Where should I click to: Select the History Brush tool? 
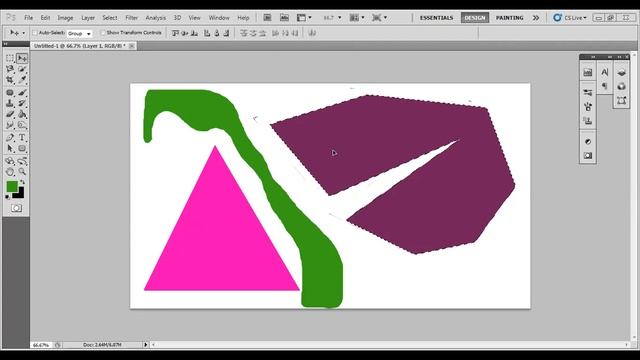click(x=22, y=103)
